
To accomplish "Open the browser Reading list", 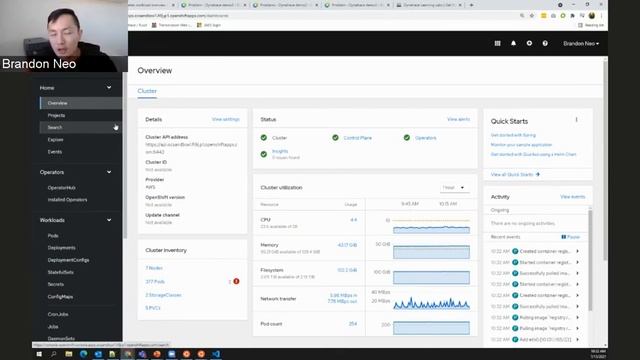I will point(591,25).
